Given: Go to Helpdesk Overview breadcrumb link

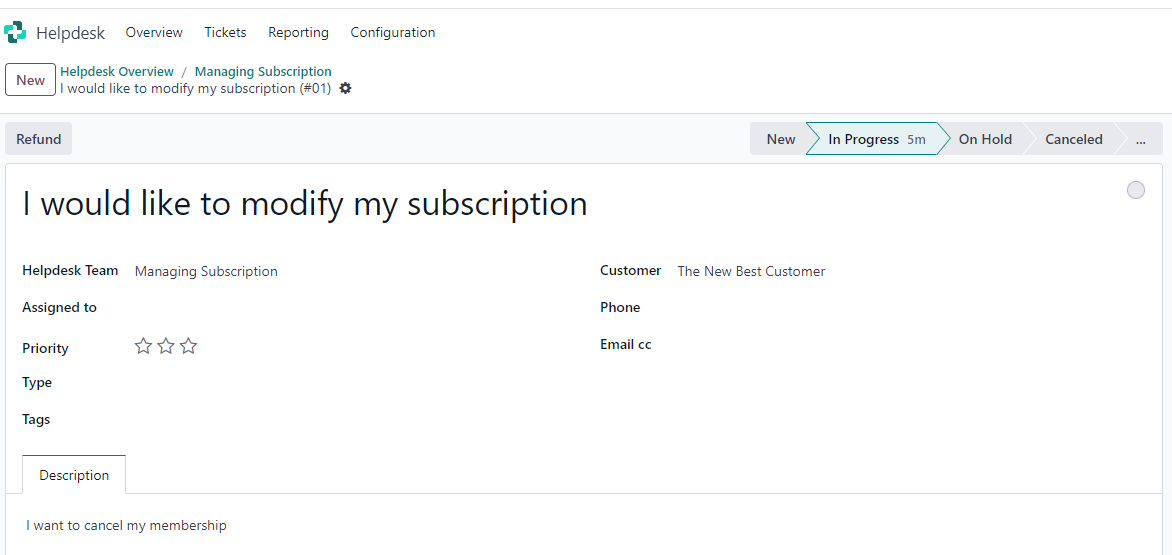Looking at the screenshot, I should (117, 72).
